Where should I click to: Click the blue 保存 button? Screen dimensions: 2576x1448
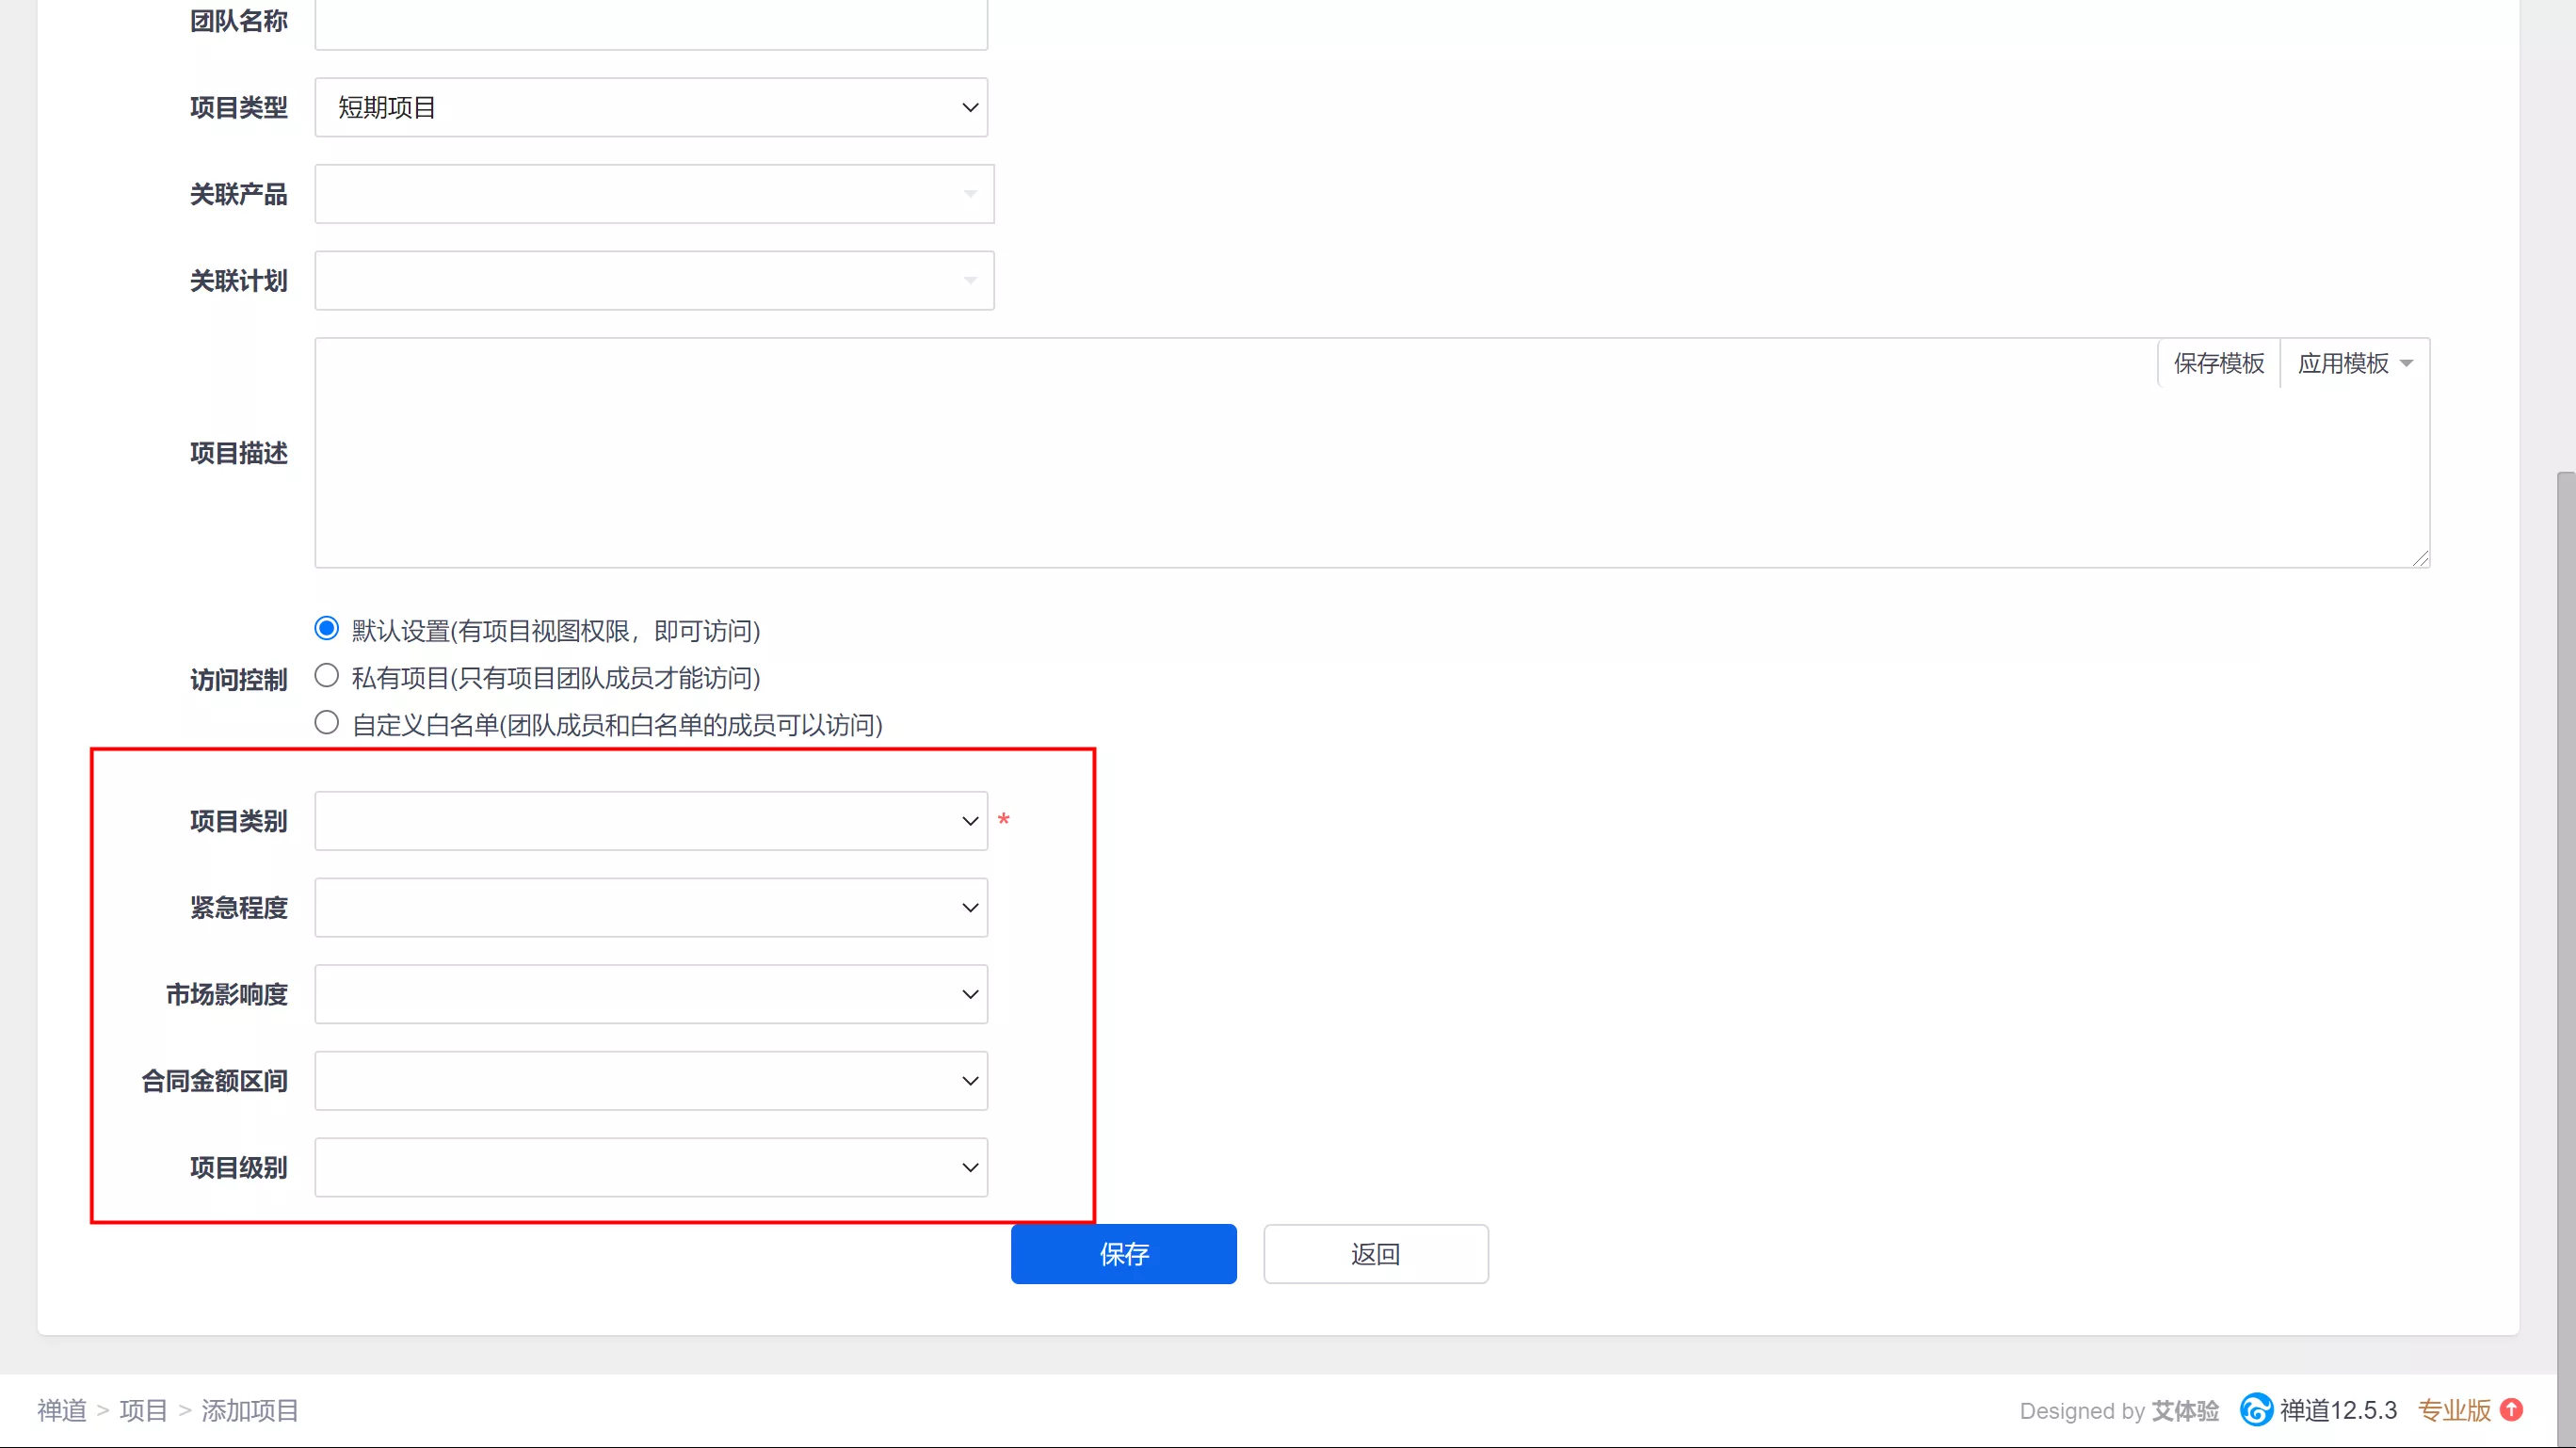click(x=1124, y=1254)
